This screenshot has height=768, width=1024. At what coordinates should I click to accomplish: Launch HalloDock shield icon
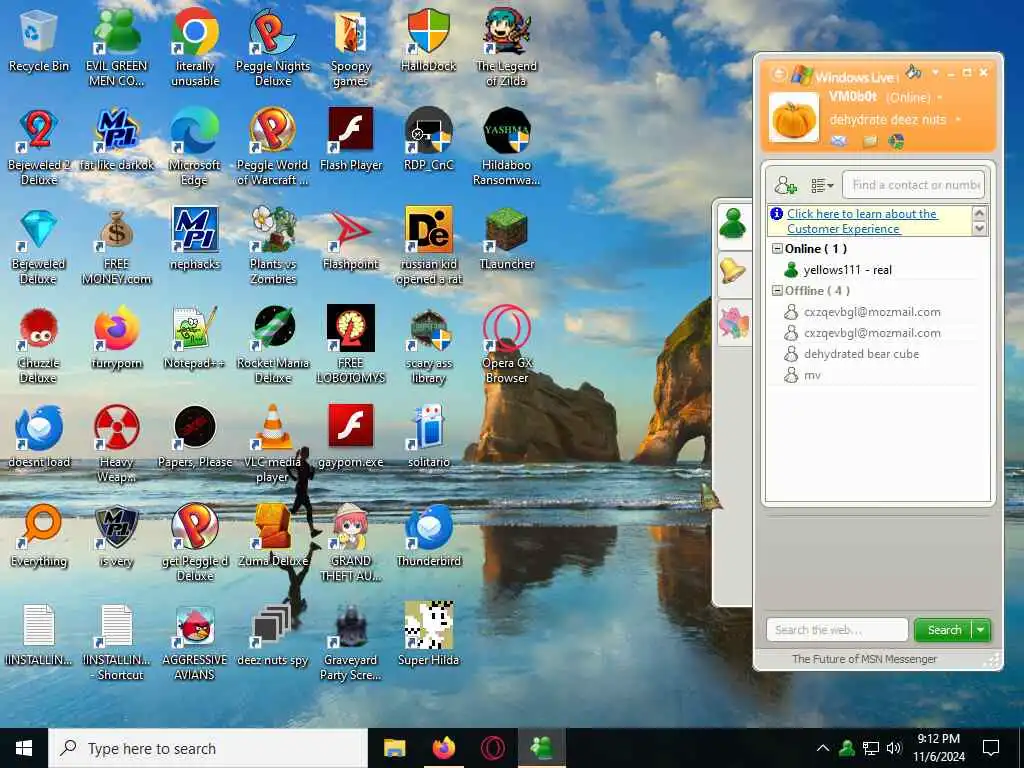(x=428, y=39)
